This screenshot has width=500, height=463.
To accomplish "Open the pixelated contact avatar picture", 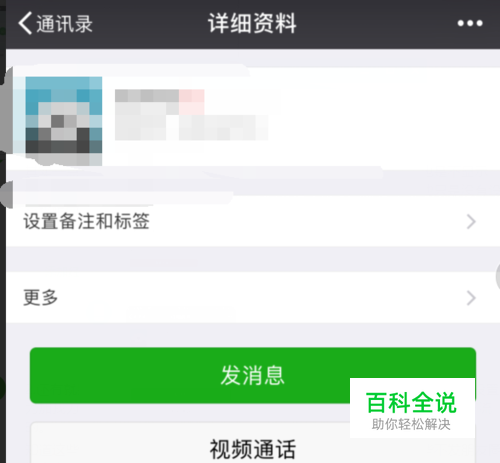I will pyautogui.click(x=64, y=115).
